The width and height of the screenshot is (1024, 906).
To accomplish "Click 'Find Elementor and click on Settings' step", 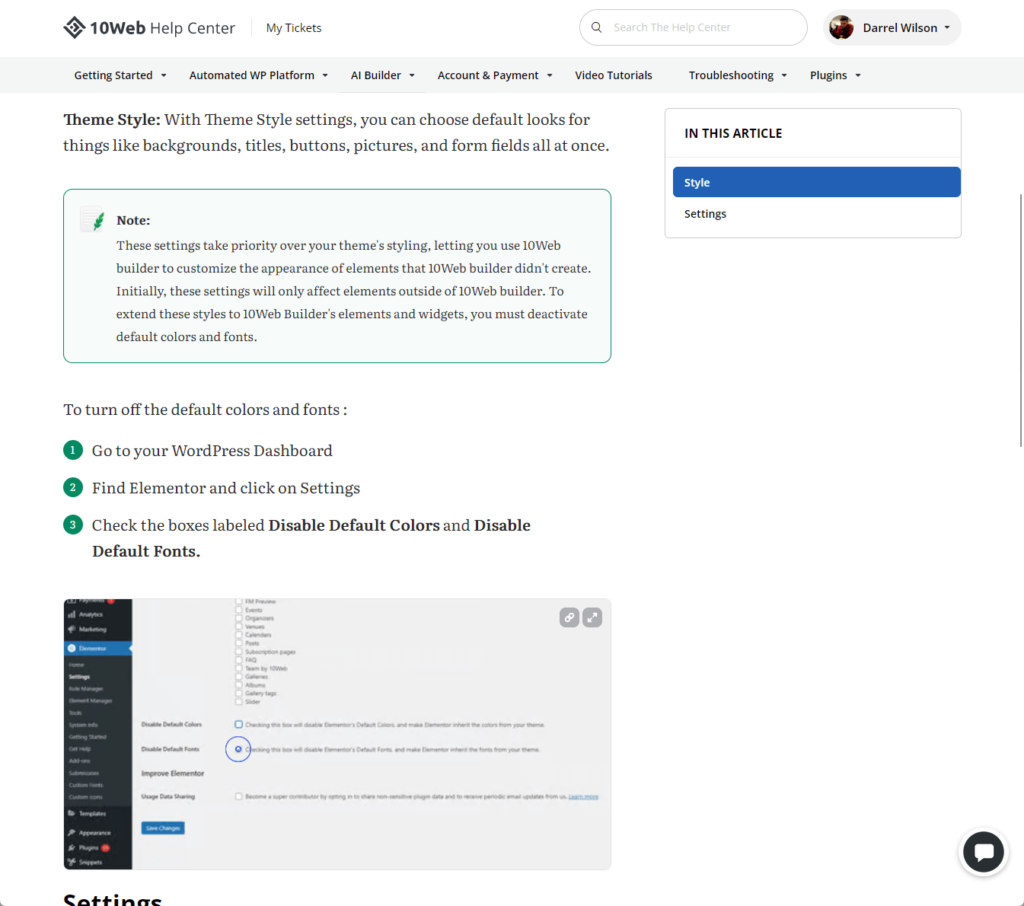I will tap(226, 488).
